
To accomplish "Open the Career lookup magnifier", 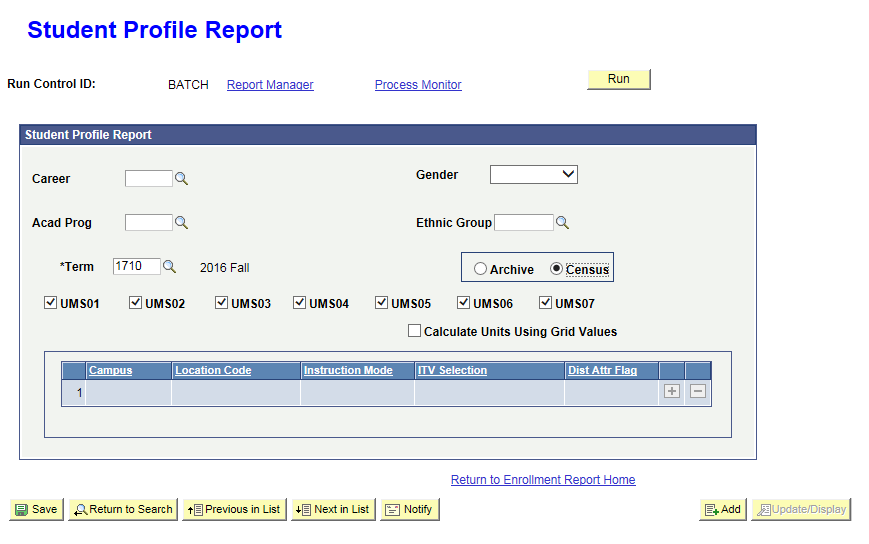I will point(181,178).
